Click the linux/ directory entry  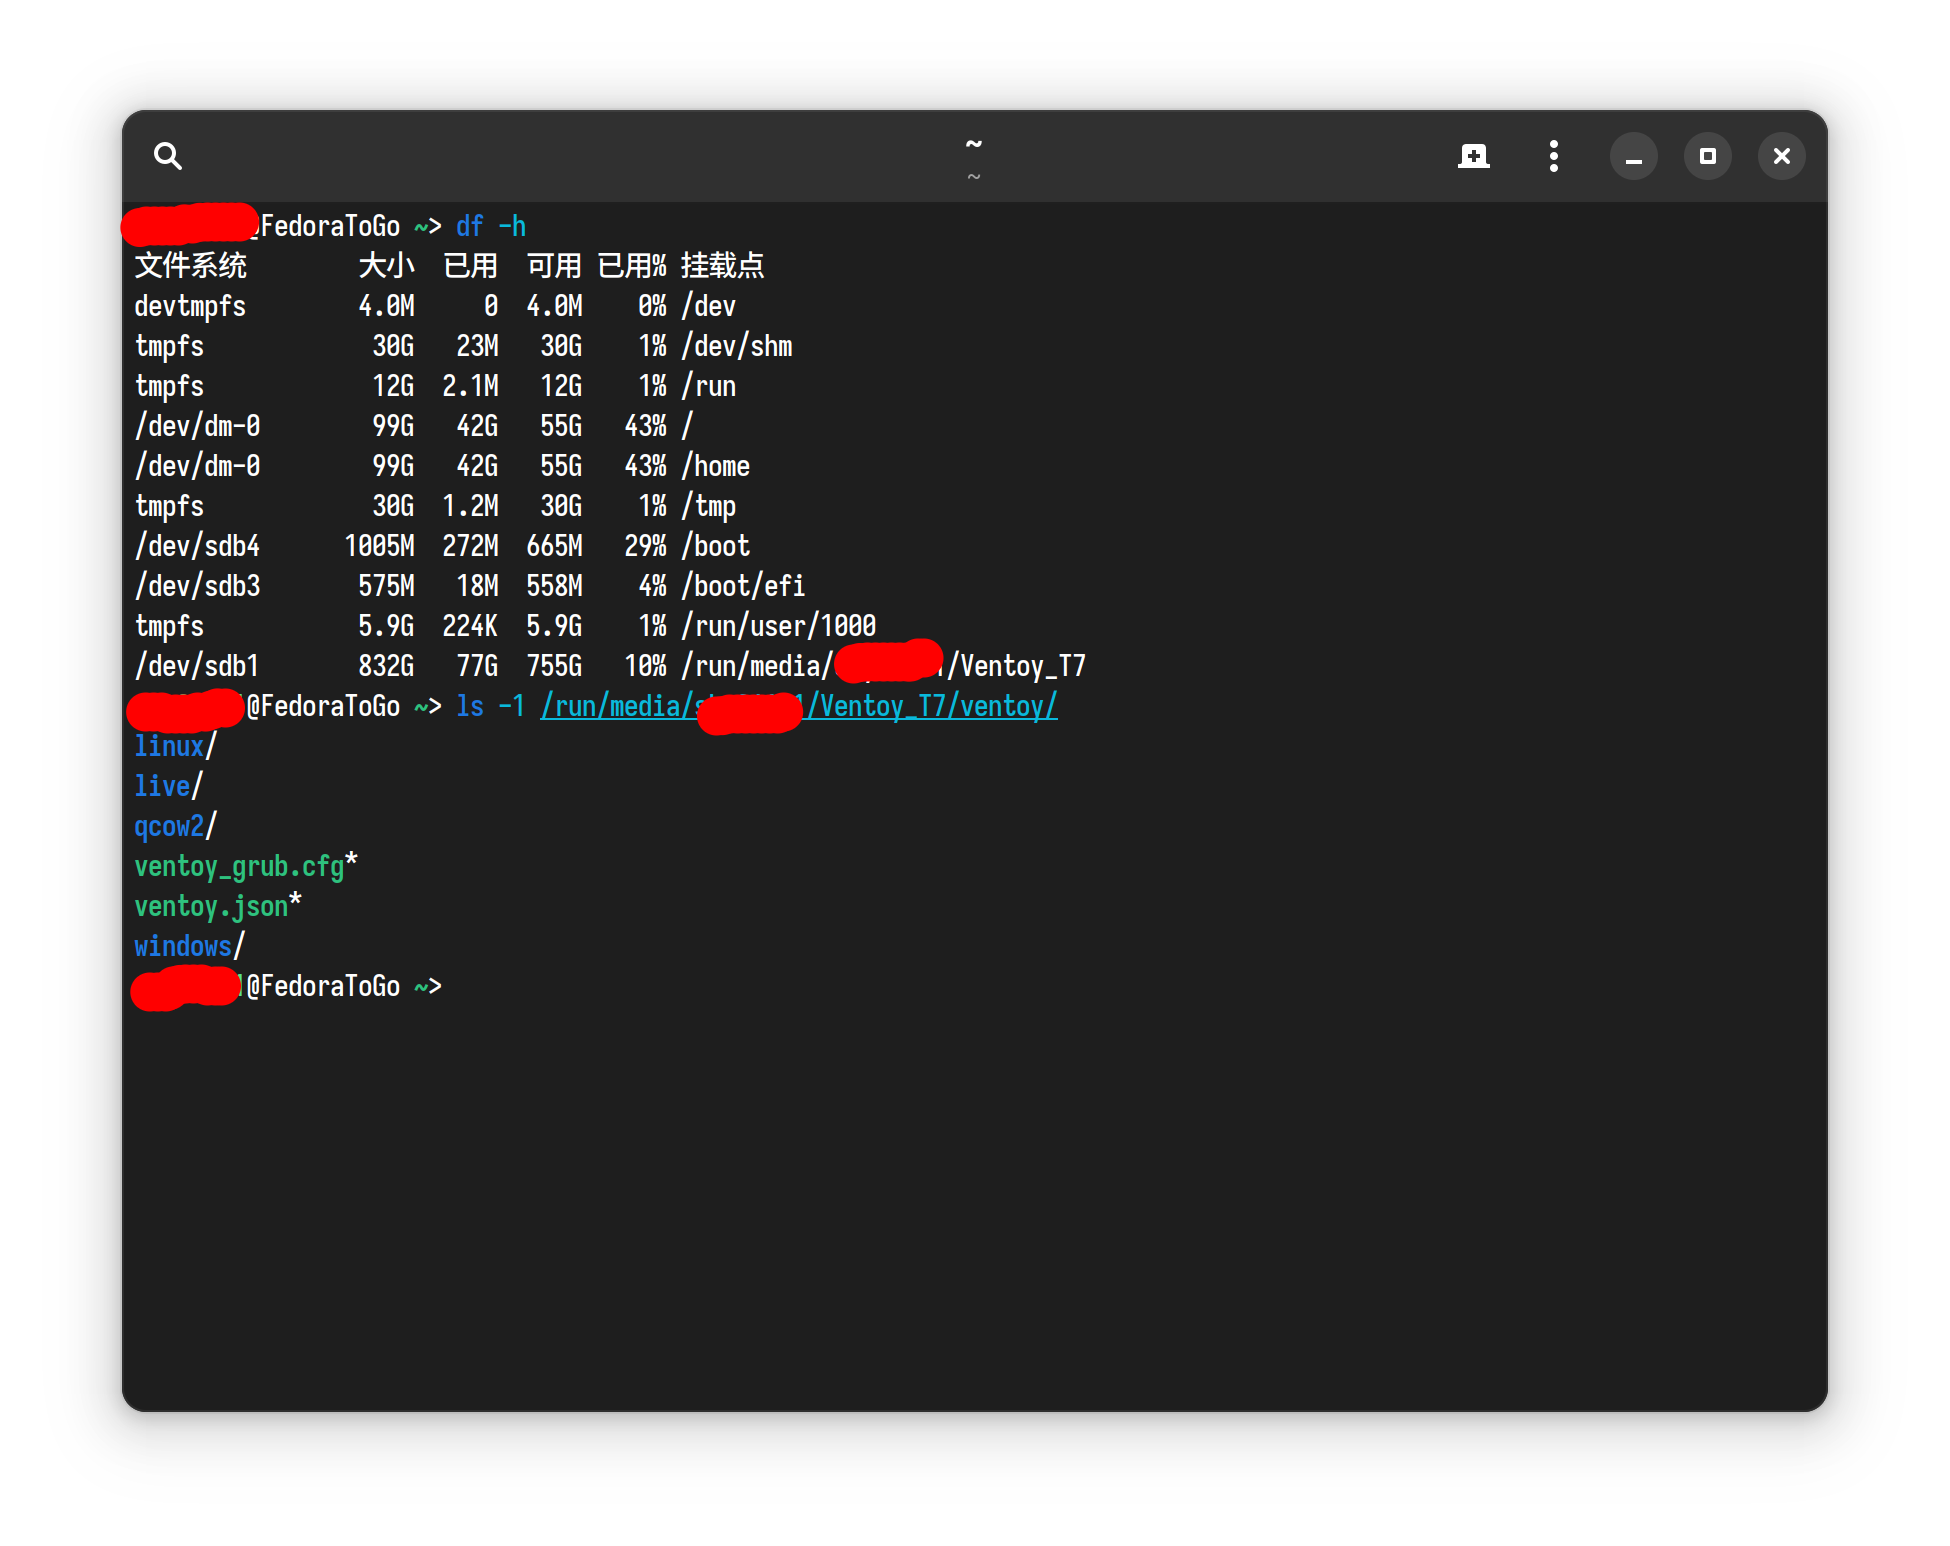pos(170,746)
